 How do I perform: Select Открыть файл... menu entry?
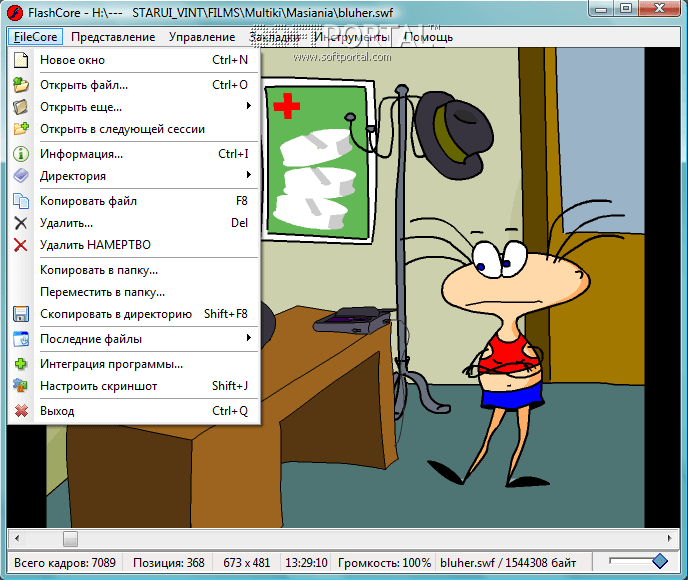point(134,85)
